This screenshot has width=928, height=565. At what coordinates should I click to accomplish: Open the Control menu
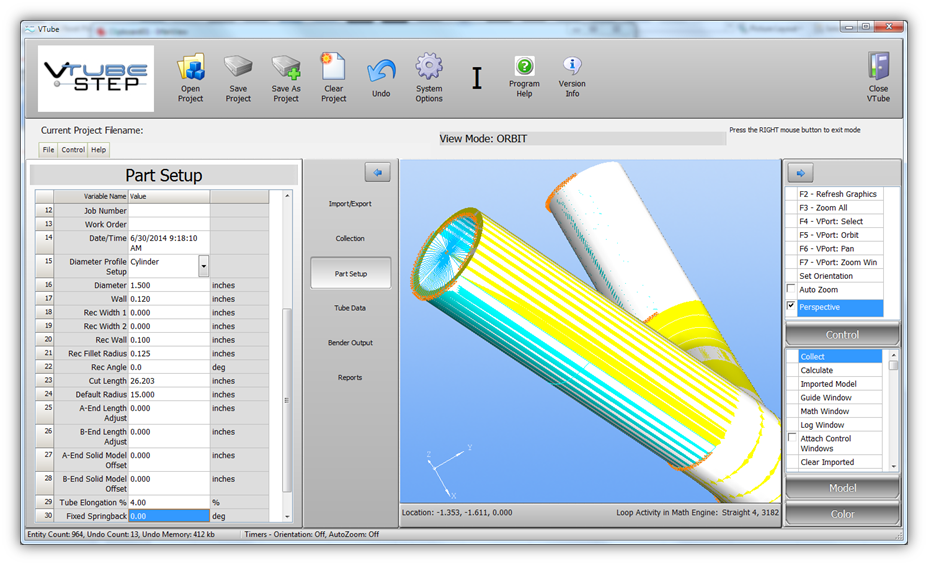[73, 150]
